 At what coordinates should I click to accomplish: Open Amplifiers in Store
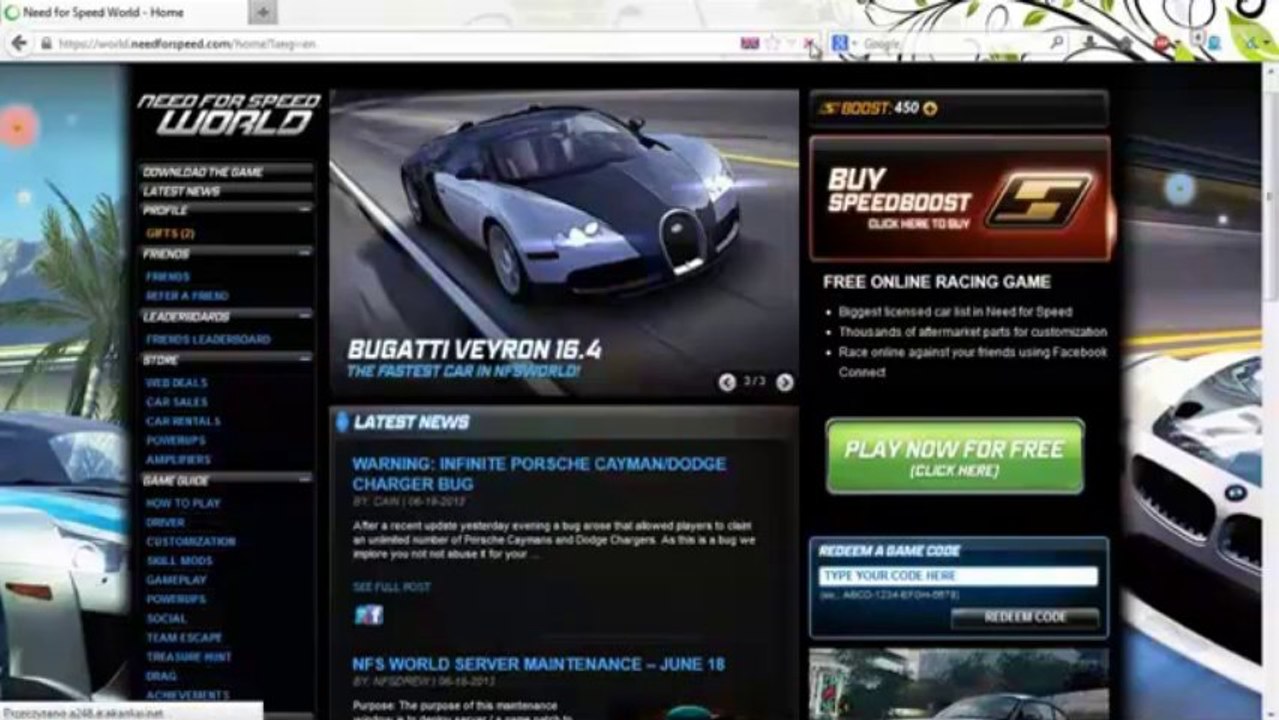(178, 460)
